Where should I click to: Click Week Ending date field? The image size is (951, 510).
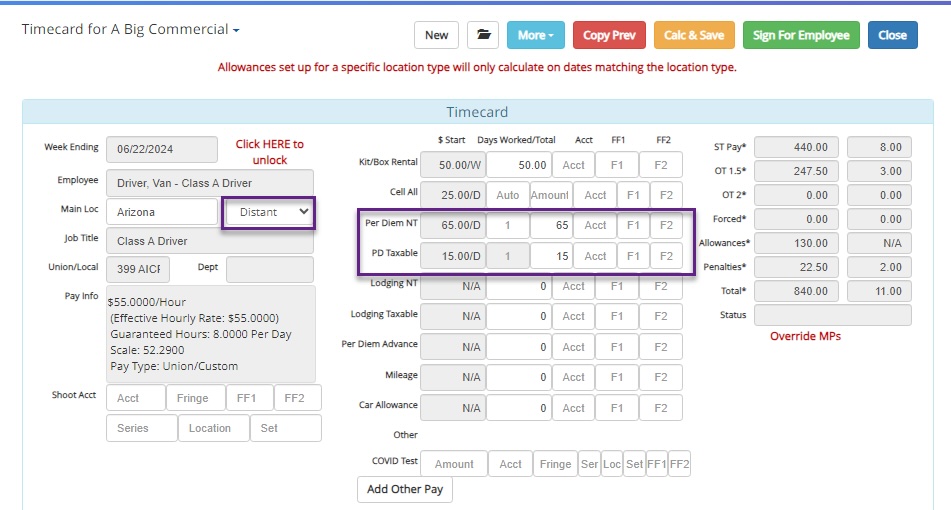tap(162, 149)
